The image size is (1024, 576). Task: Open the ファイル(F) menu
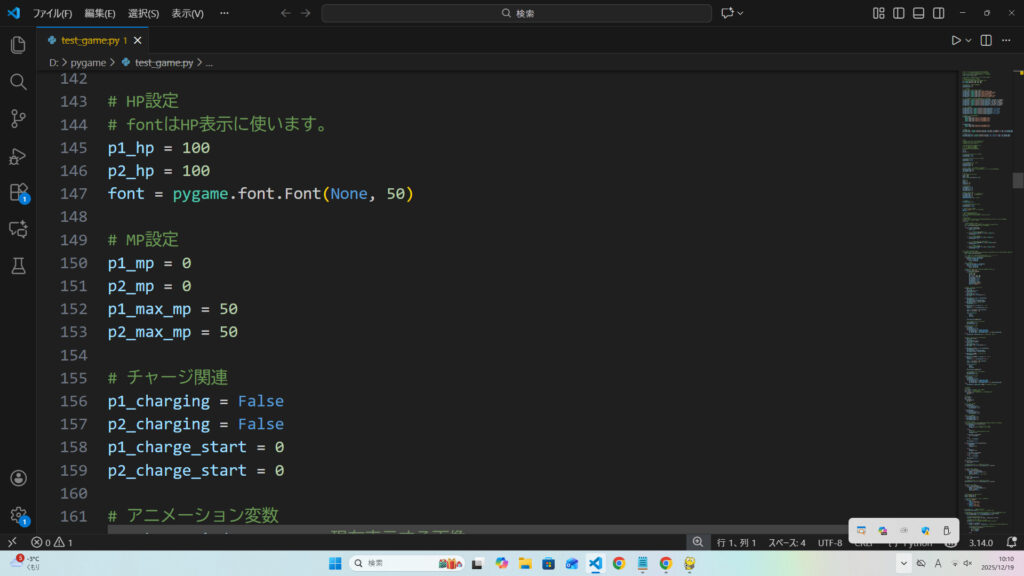52,14
